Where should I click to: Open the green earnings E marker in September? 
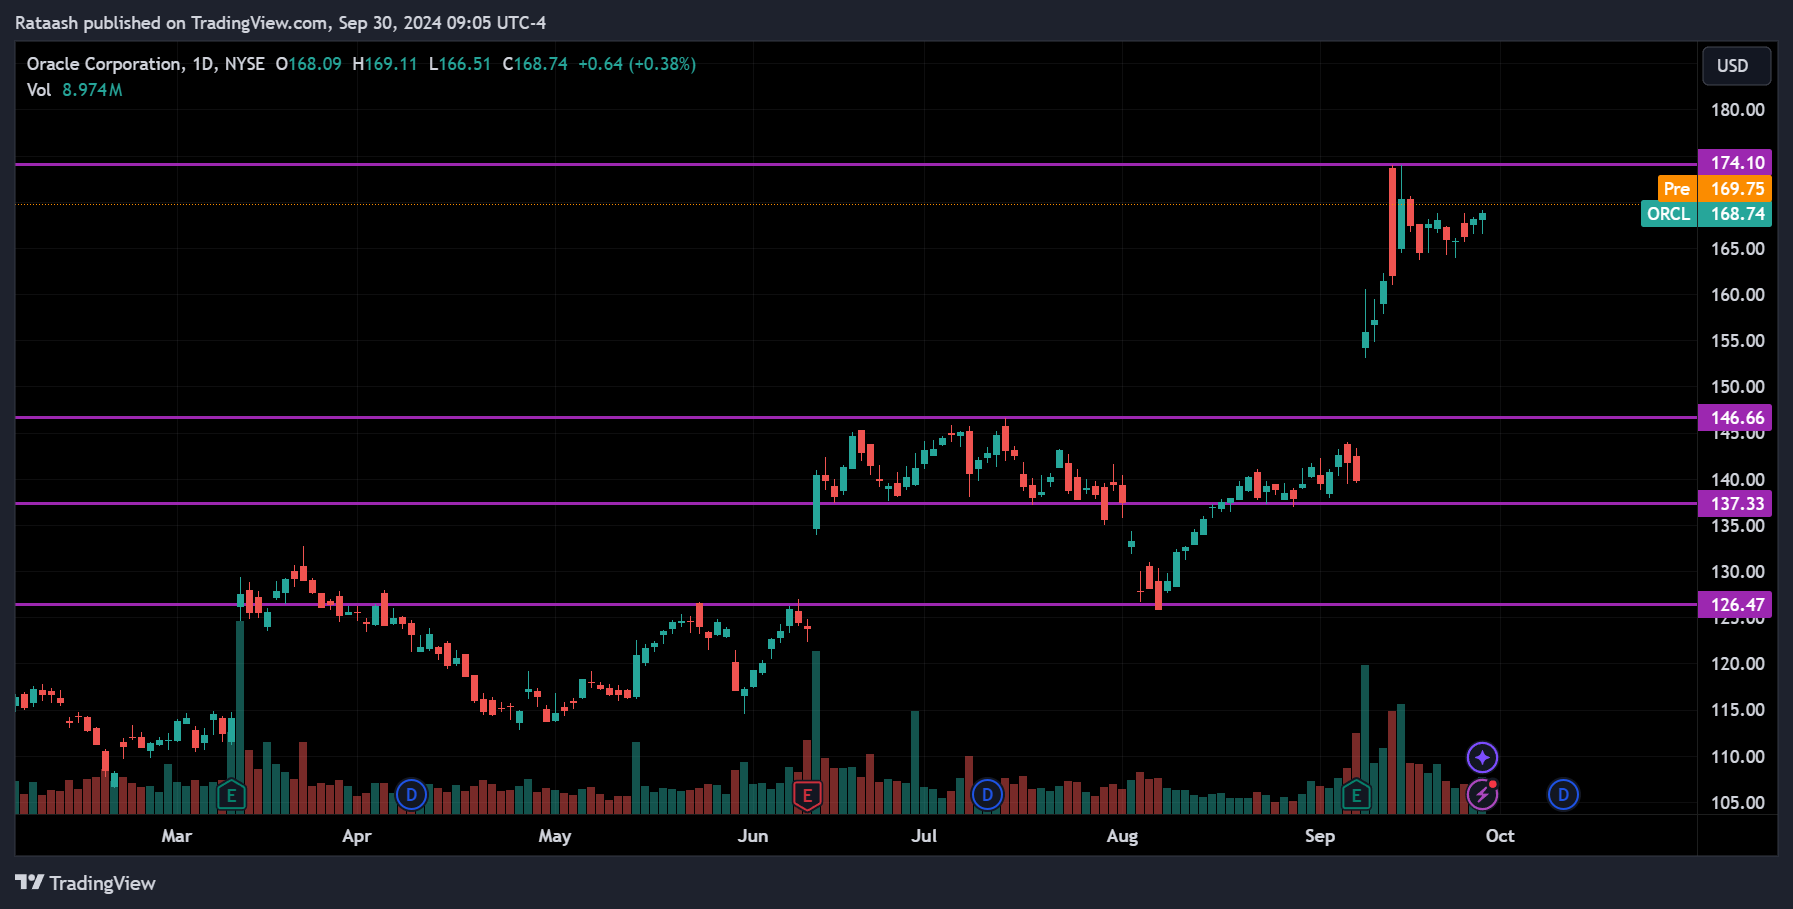1356,796
